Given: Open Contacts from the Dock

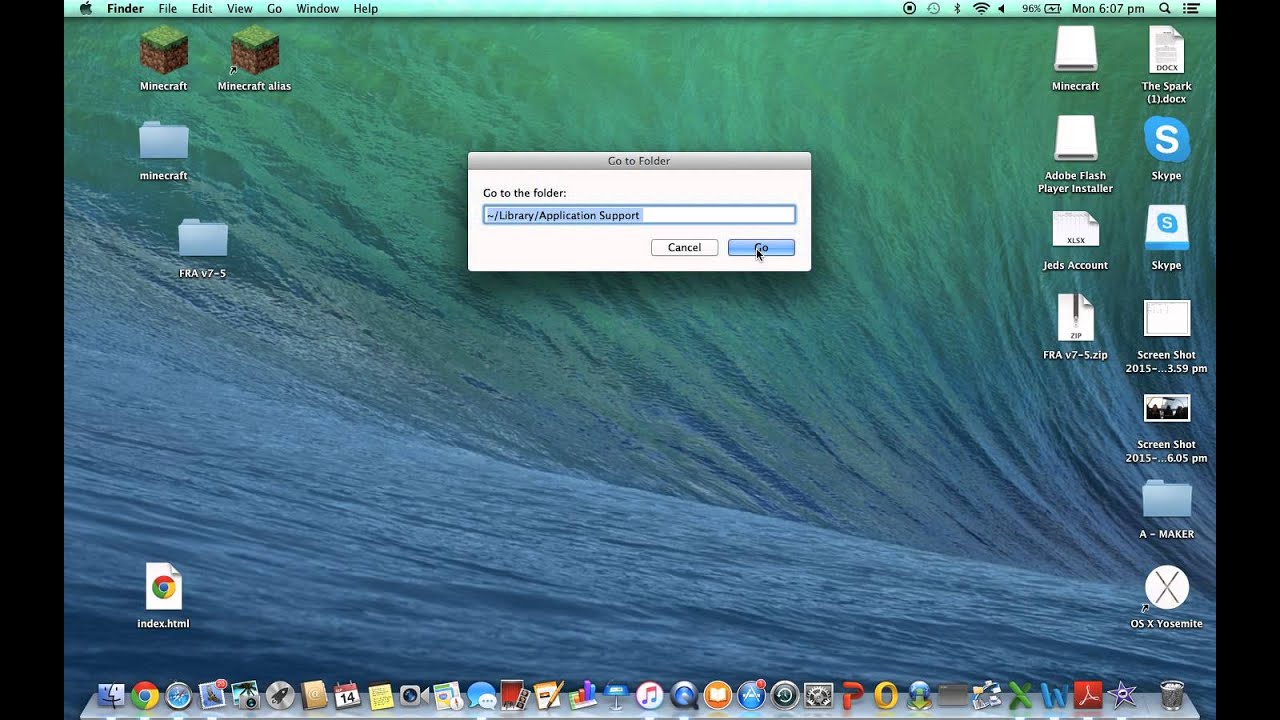Looking at the screenshot, I should click(314, 695).
